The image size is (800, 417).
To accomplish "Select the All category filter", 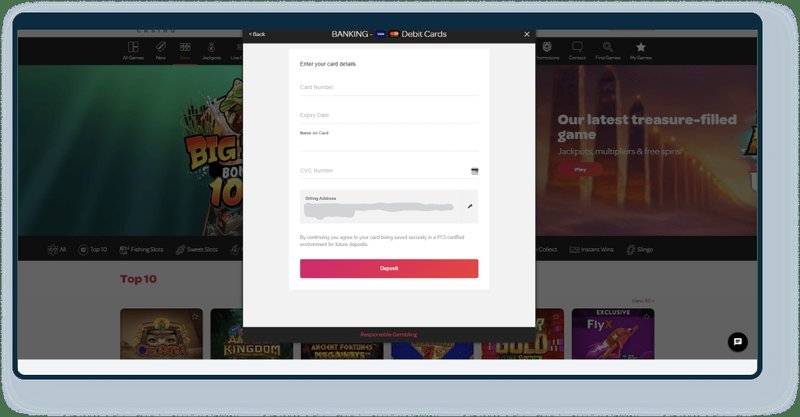I will tap(57, 250).
